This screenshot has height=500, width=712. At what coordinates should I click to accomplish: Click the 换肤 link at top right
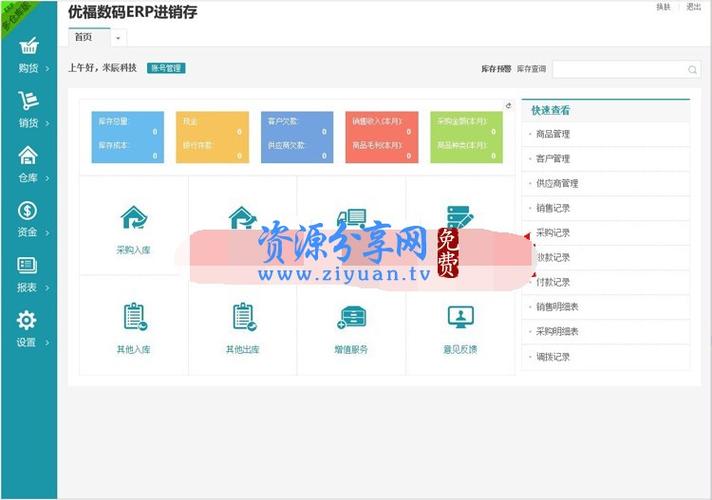(663, 7)
